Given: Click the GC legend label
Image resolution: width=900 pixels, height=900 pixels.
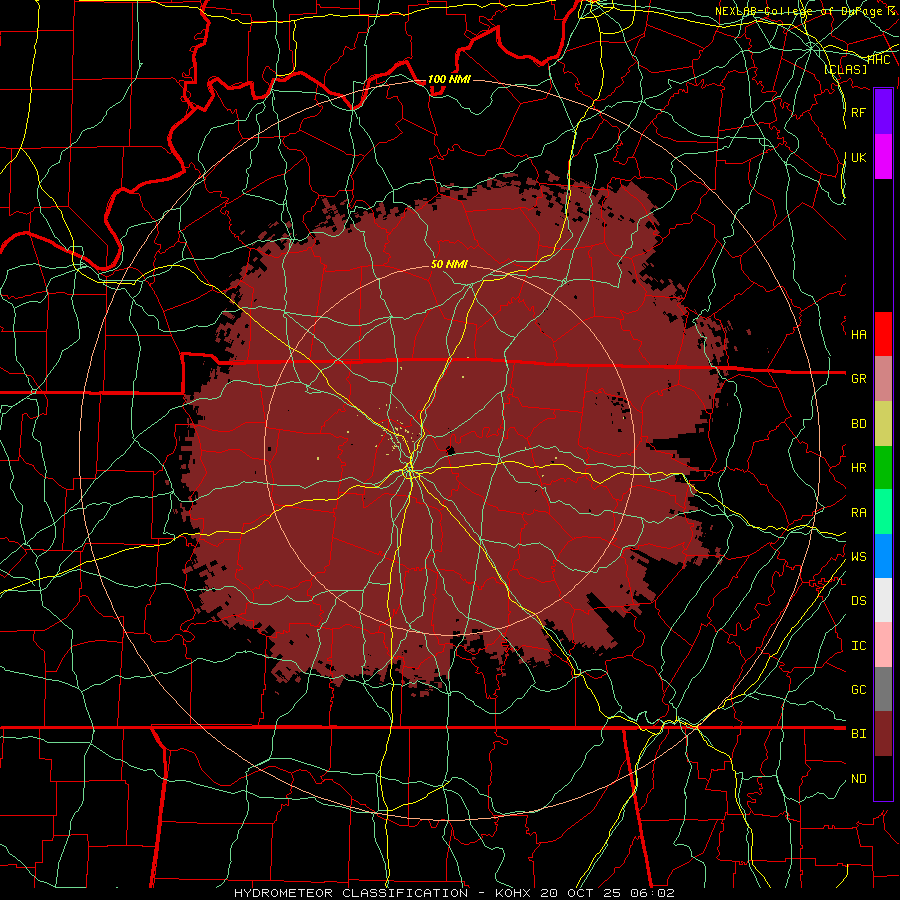Looking at the screenshot, I should (x=859, y=690).
